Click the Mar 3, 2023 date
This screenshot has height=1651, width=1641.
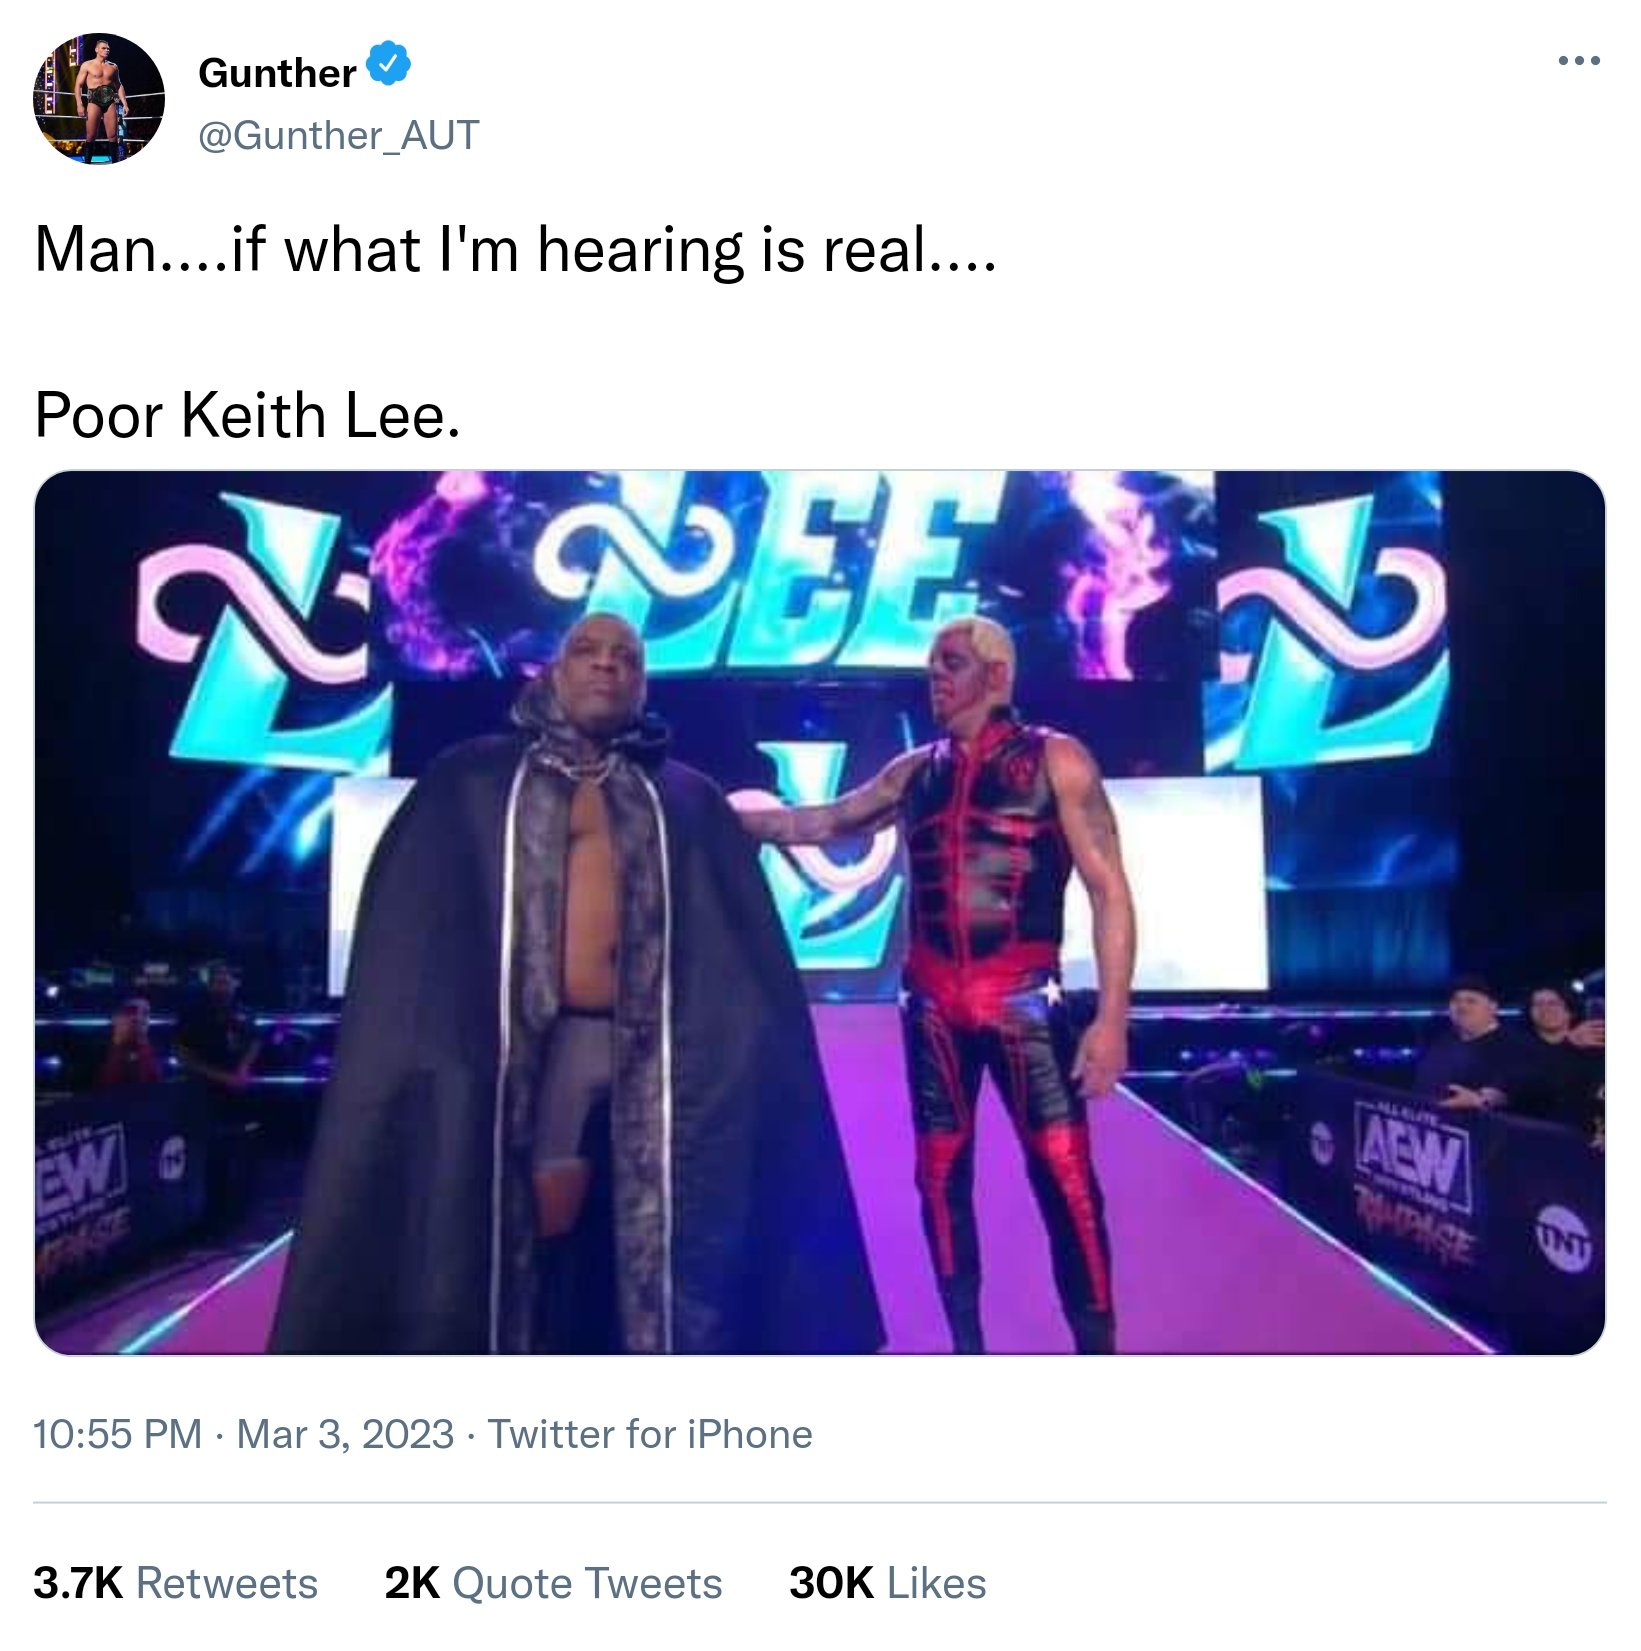[345, 1434]
